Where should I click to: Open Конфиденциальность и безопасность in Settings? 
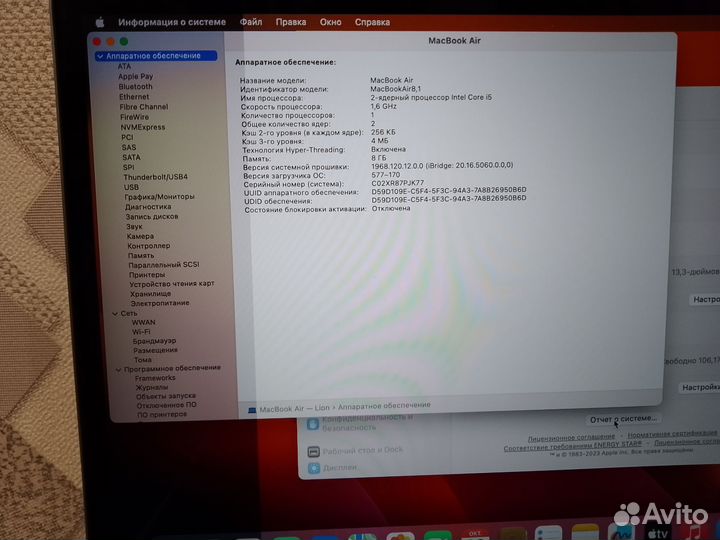[x=360, y=422]
